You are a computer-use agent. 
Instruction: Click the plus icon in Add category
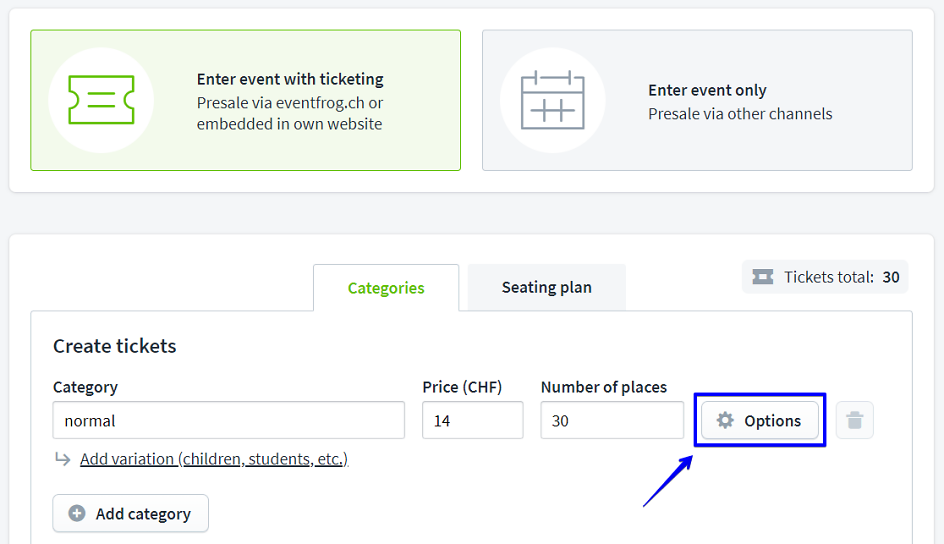click(77, 514)
